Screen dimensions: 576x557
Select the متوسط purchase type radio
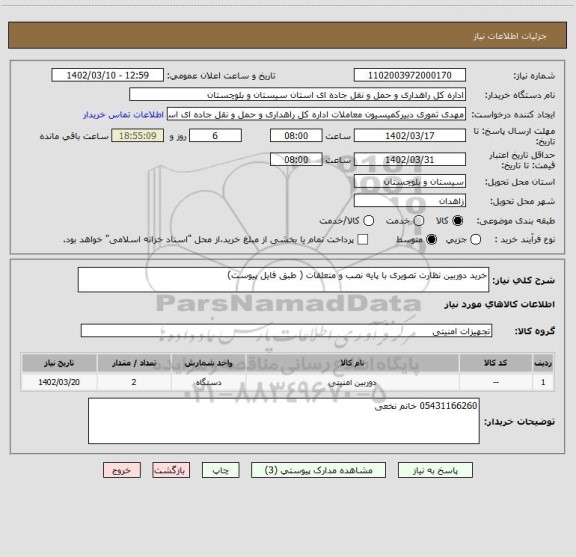pyautogui.click(x=431, y=240)
